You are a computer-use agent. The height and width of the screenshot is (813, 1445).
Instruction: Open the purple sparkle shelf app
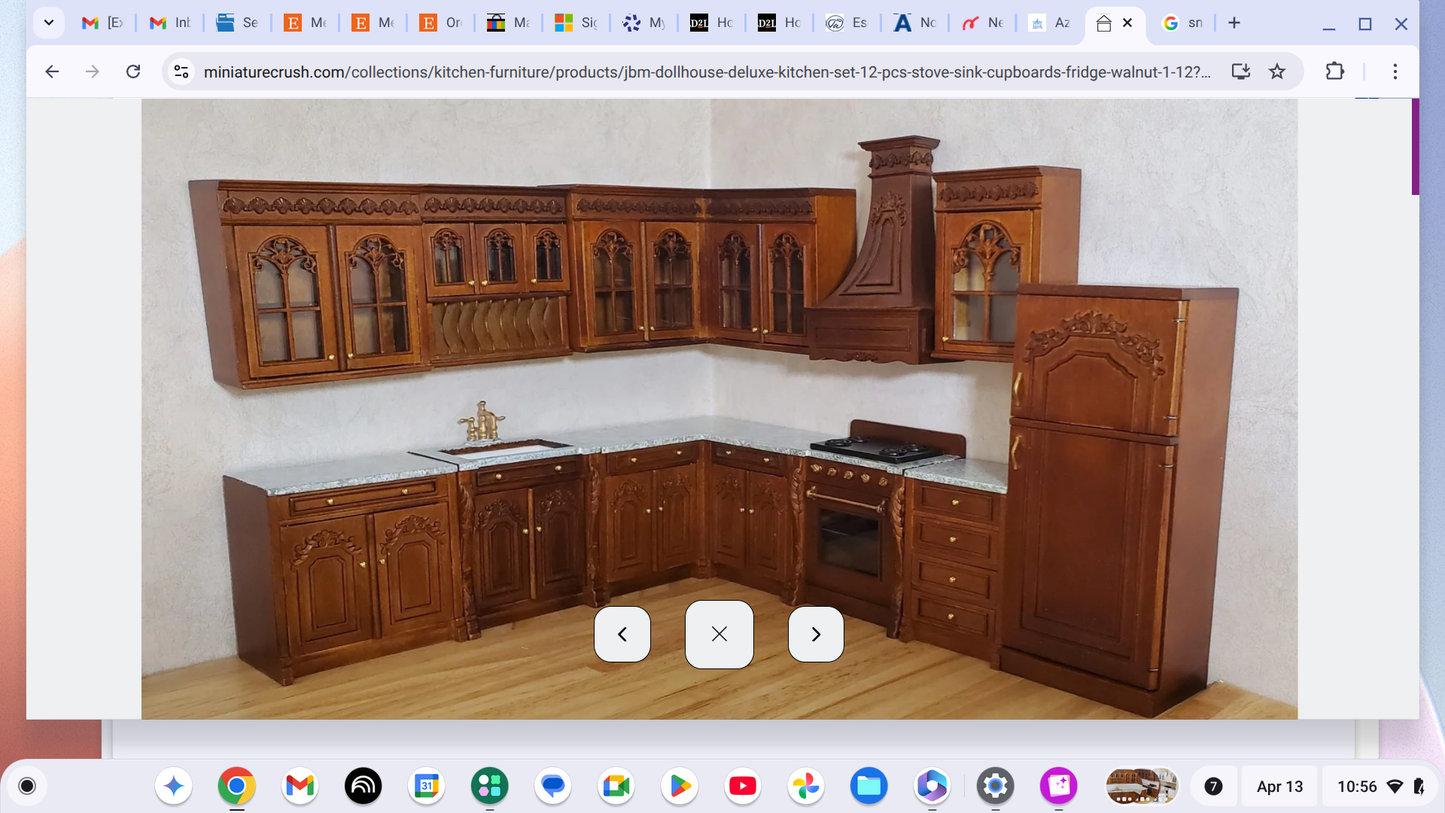1058,787
